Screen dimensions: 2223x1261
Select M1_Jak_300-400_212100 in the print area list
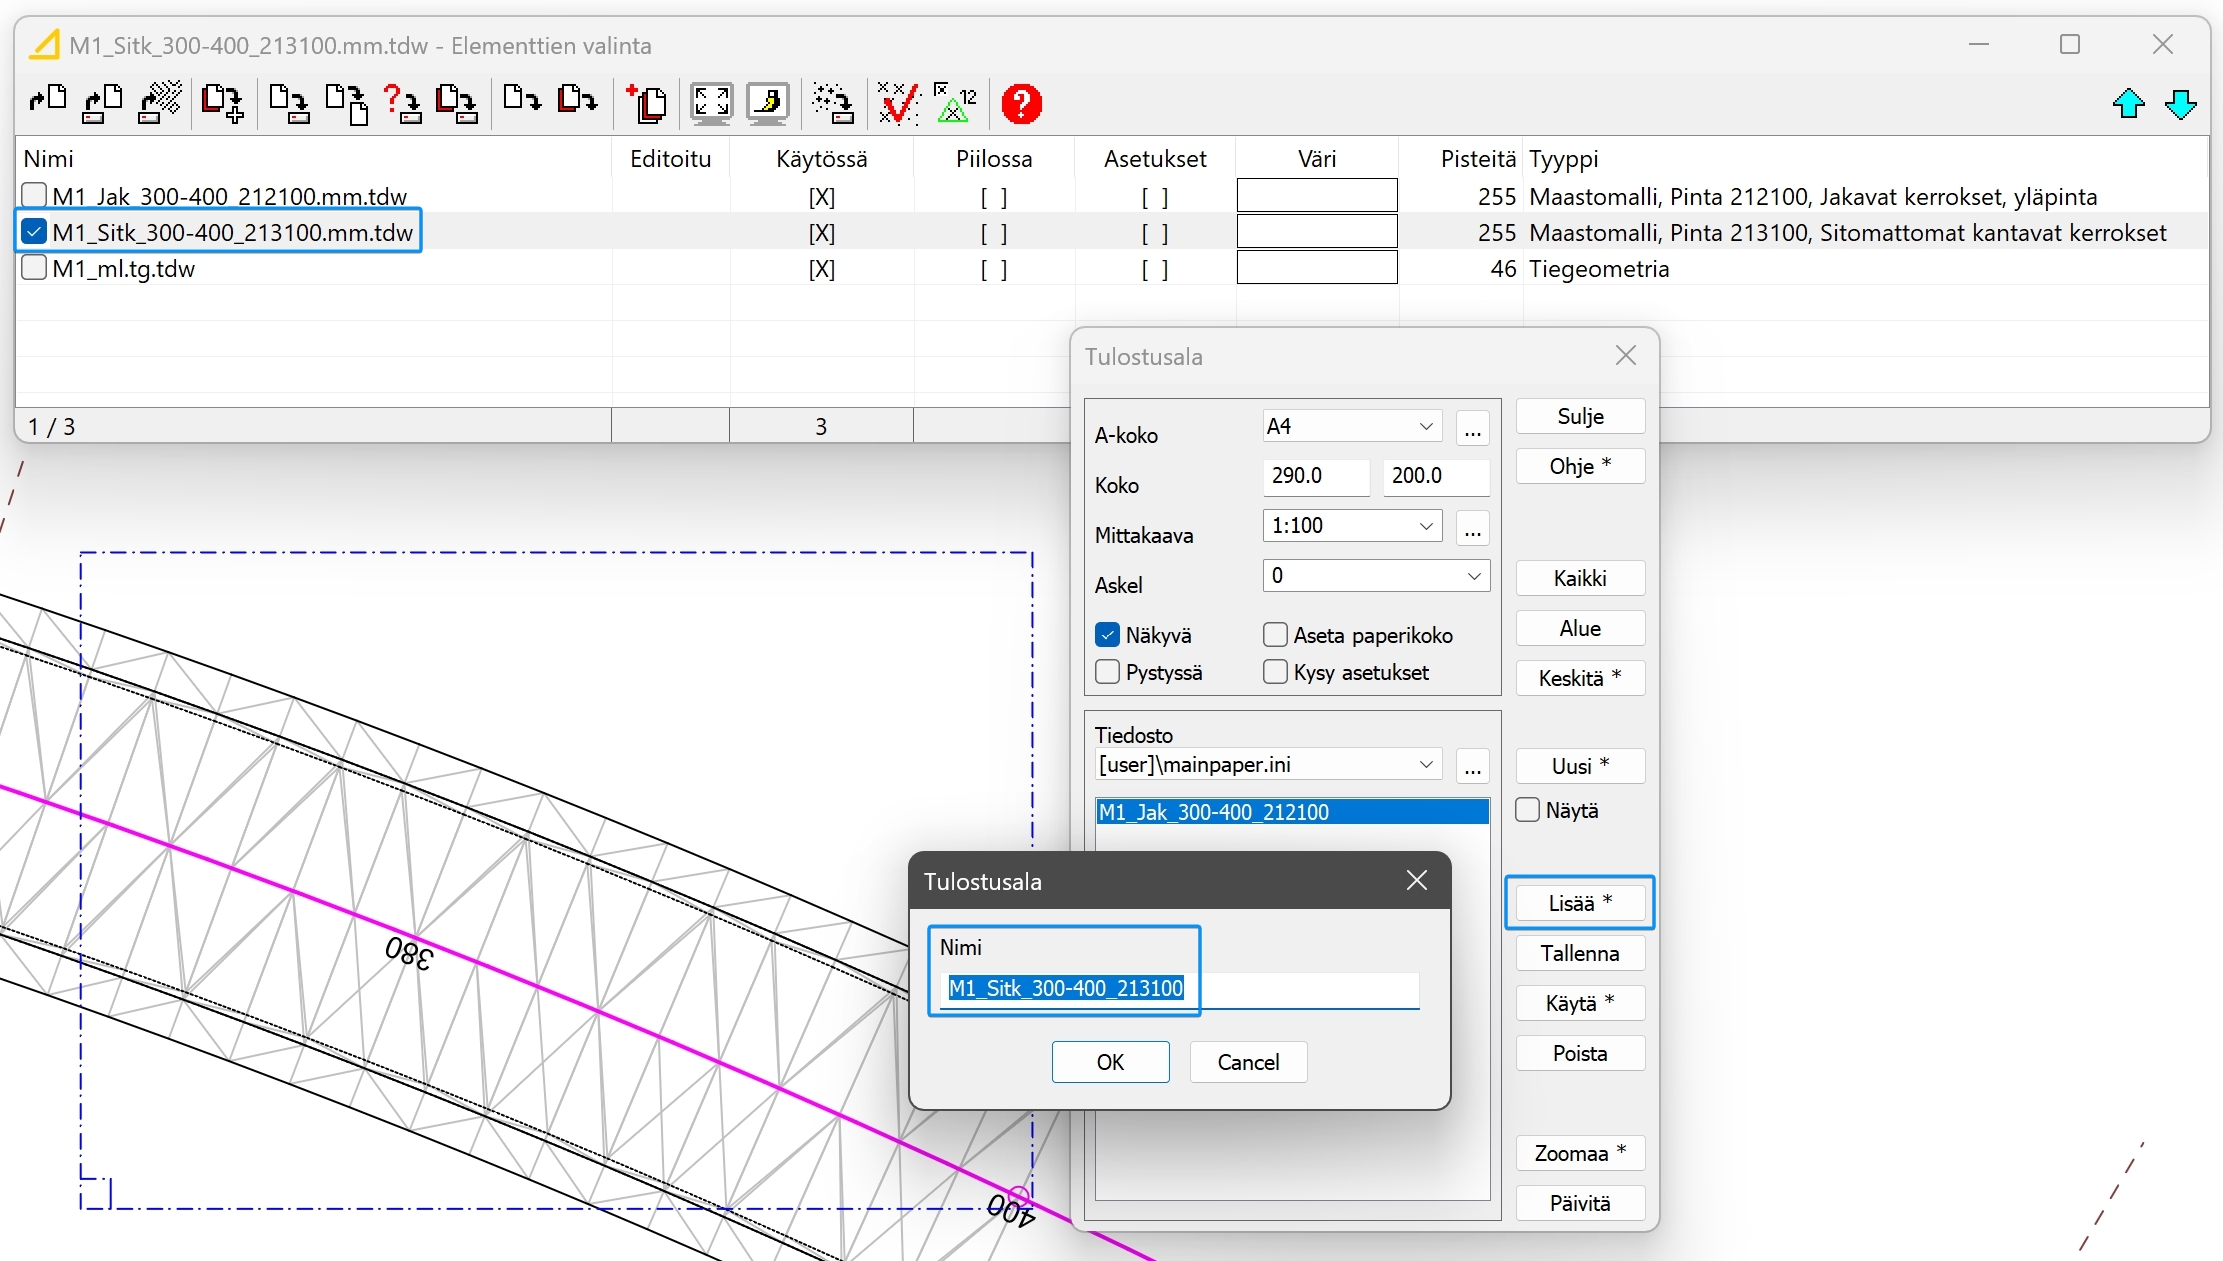point(1292,812)
